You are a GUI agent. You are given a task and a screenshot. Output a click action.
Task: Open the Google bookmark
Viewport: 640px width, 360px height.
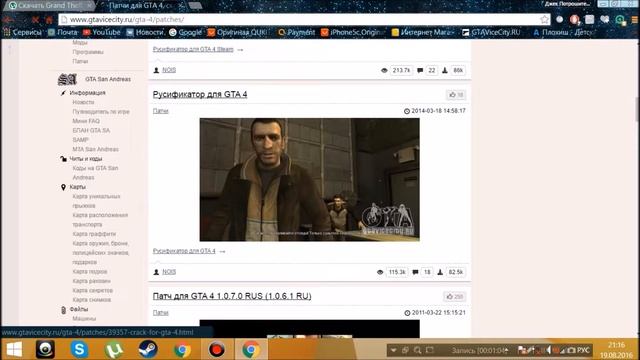click(186, 32)
